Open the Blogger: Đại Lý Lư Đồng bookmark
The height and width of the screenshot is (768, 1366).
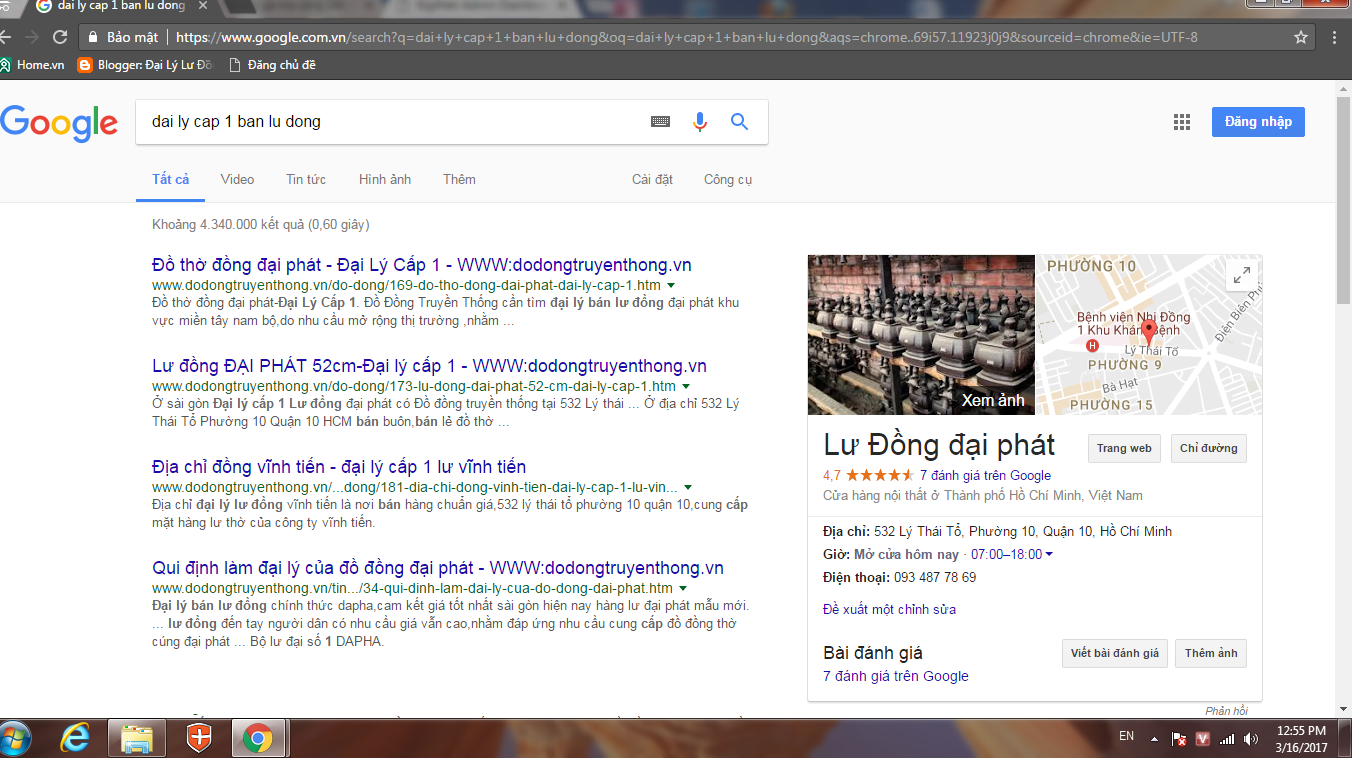click(x=145, y=65)
